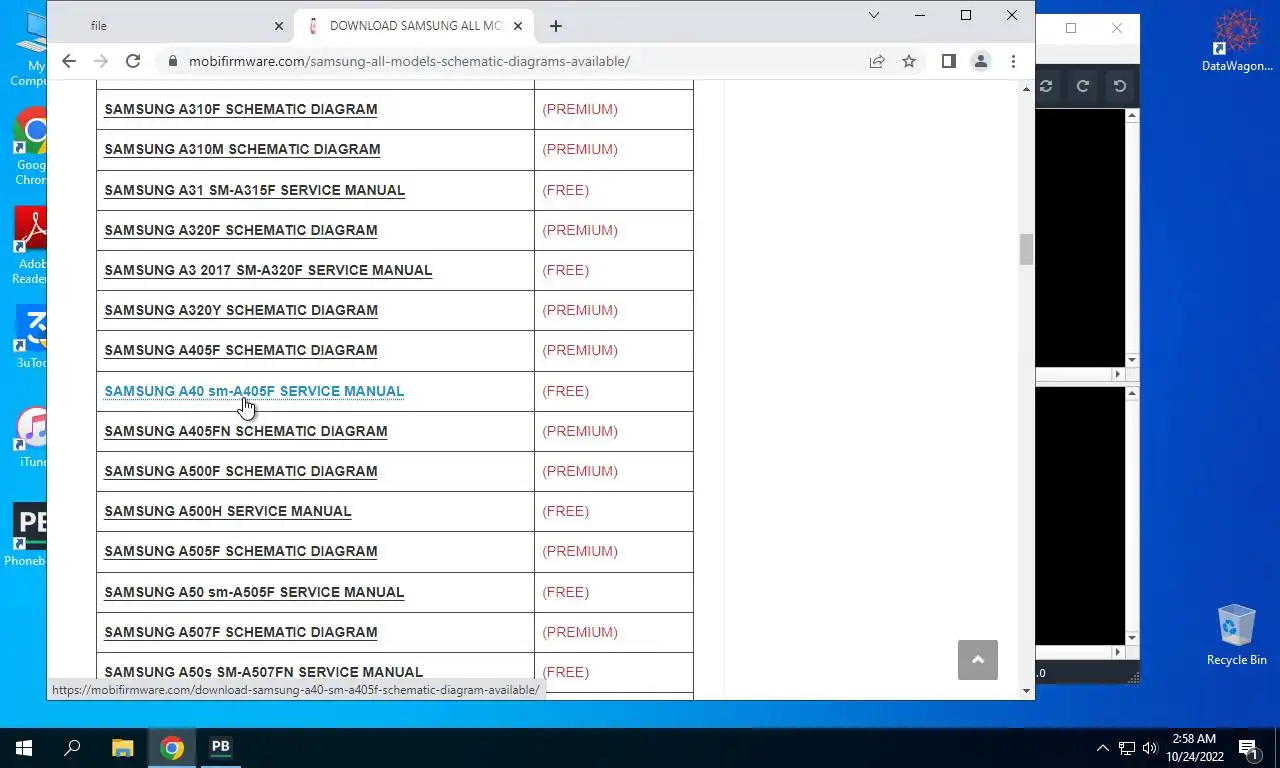Click (FREE) label in the A500H row
The height and width of the screenshot is (768, 1280).
(x=565, y=511)
